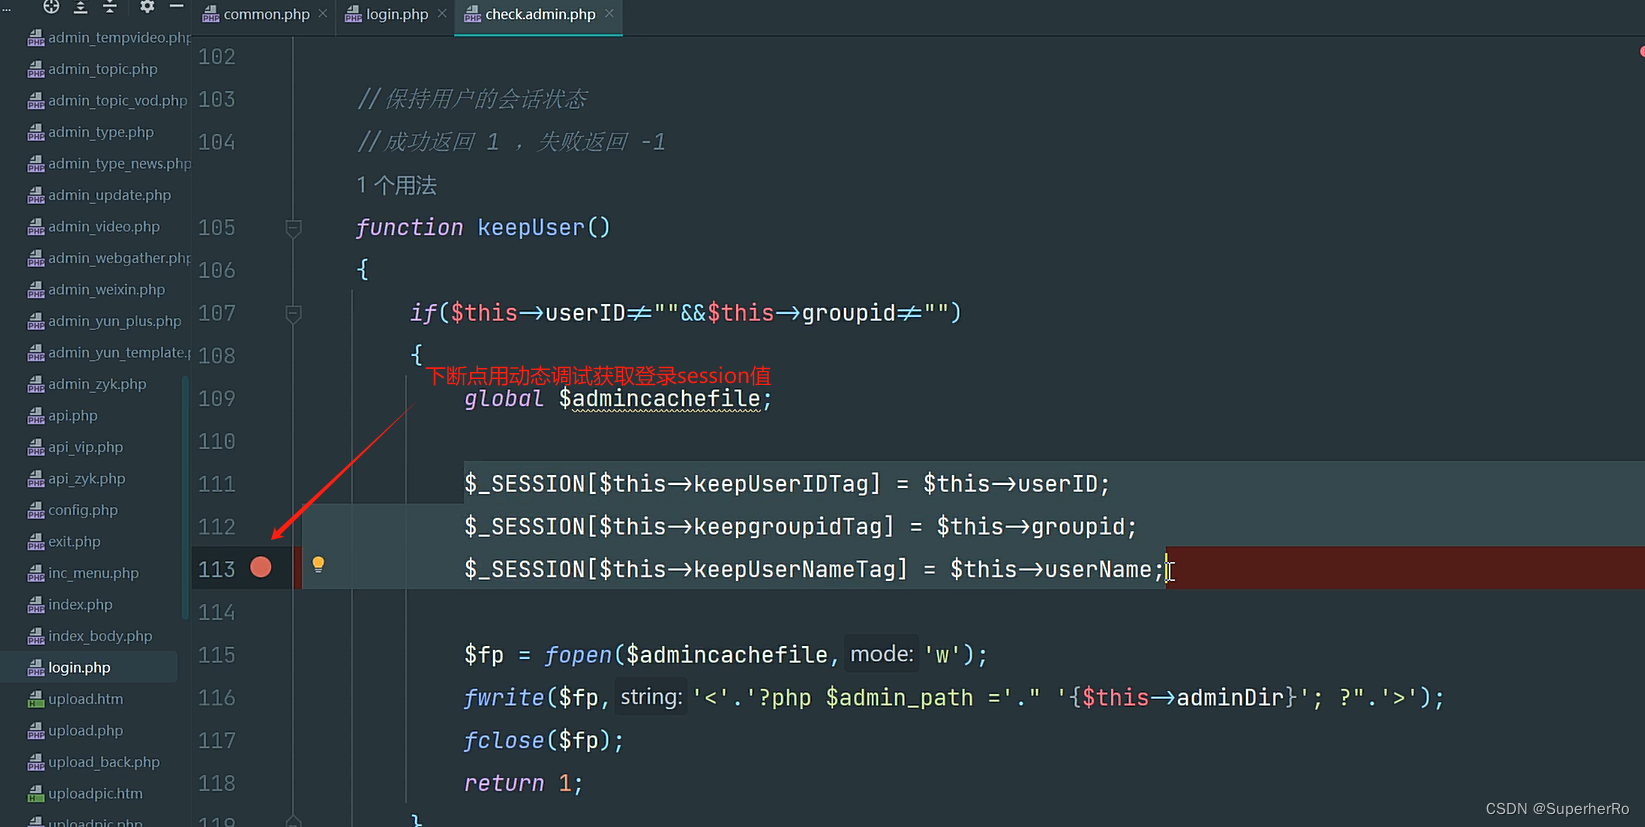Select admin_type.php in the project tree
The width and height of the screenshot is (1645, 827).
90,132
